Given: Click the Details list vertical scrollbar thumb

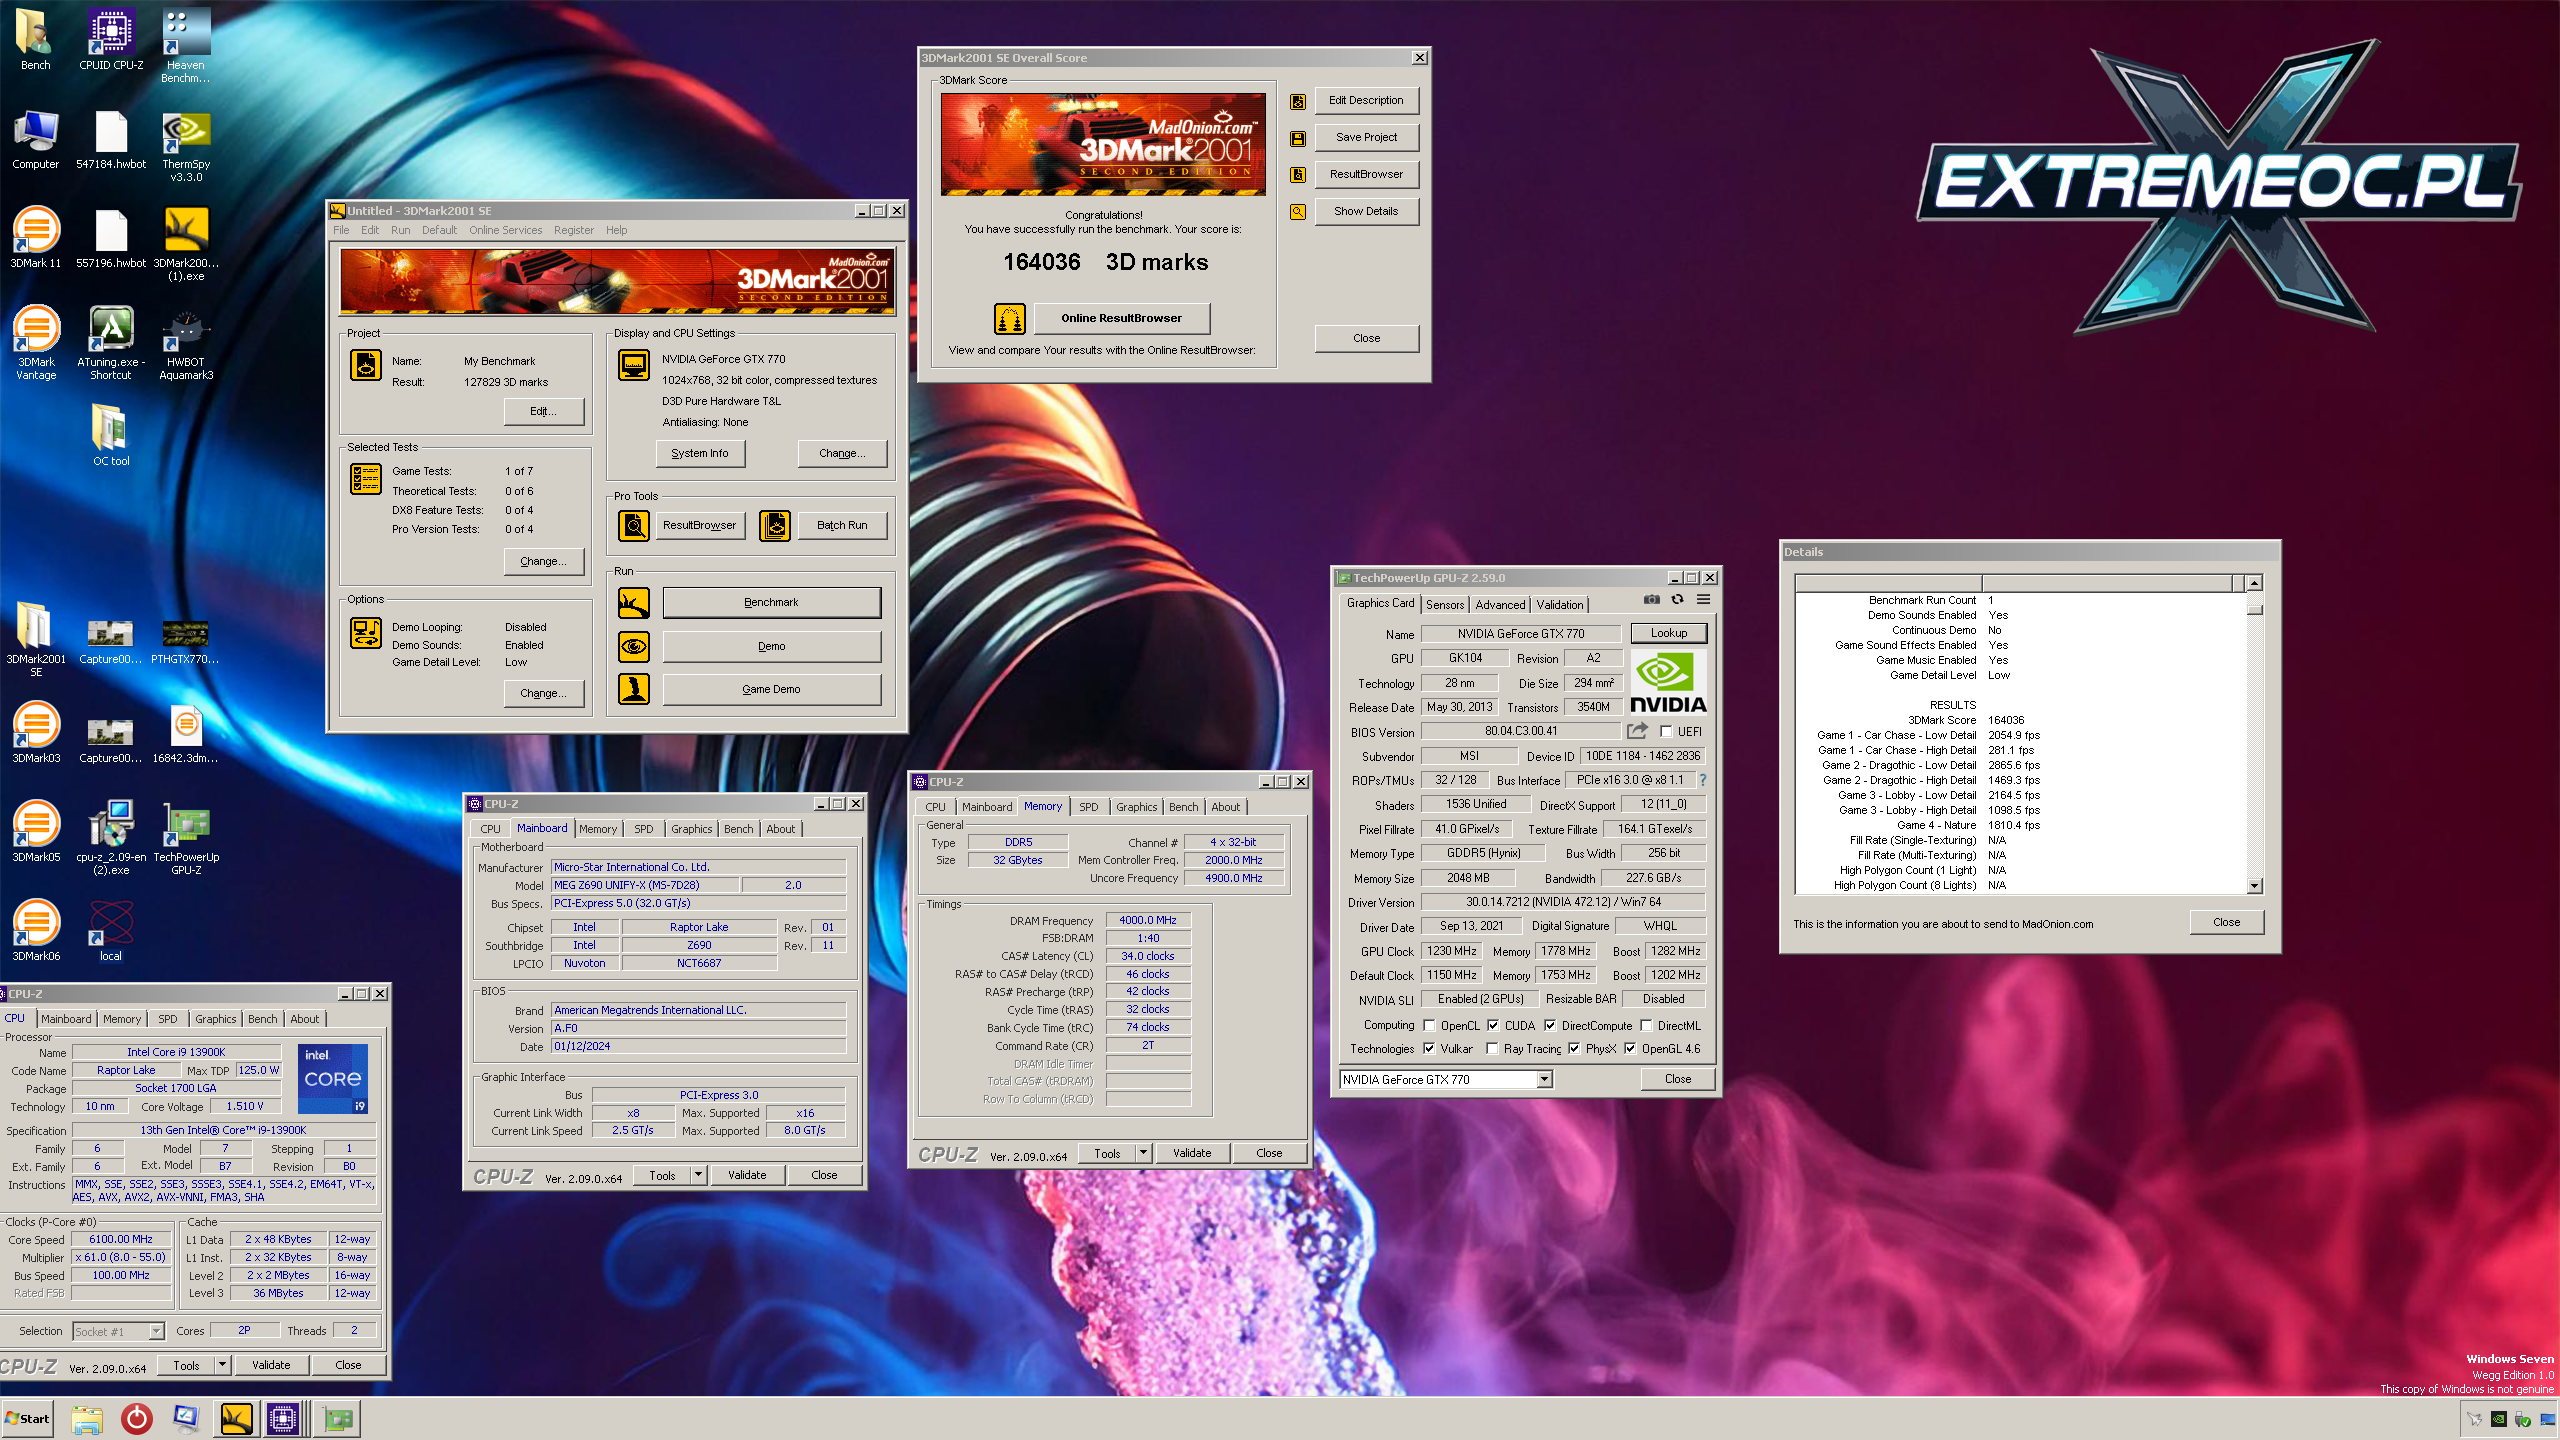Looking at the screenshot, I should click(x=2254, y=608).
